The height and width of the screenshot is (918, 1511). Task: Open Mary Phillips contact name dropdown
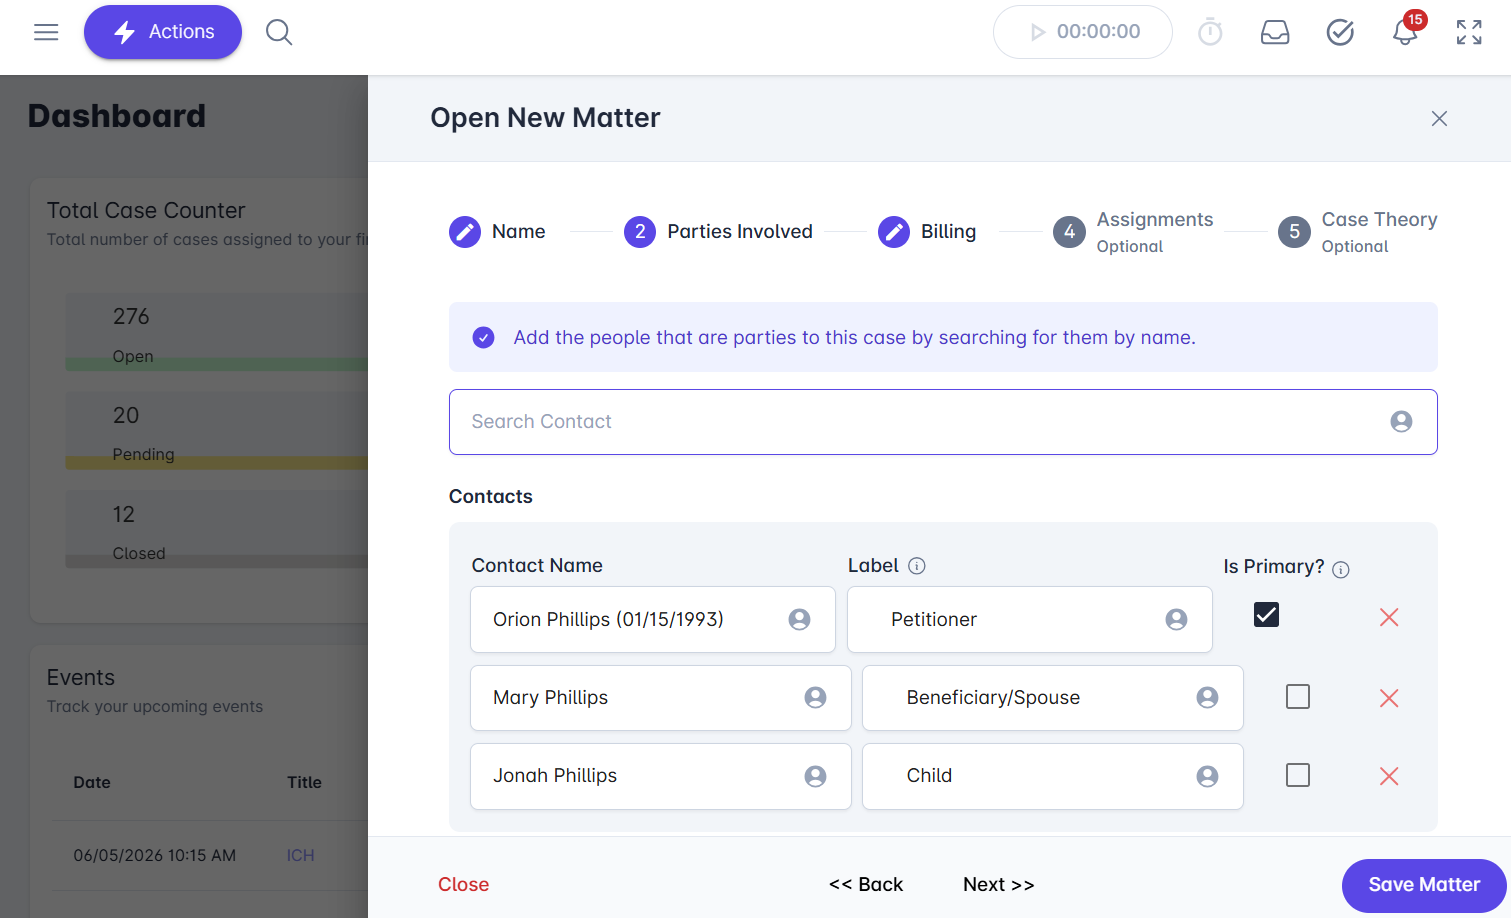[661, 698]
